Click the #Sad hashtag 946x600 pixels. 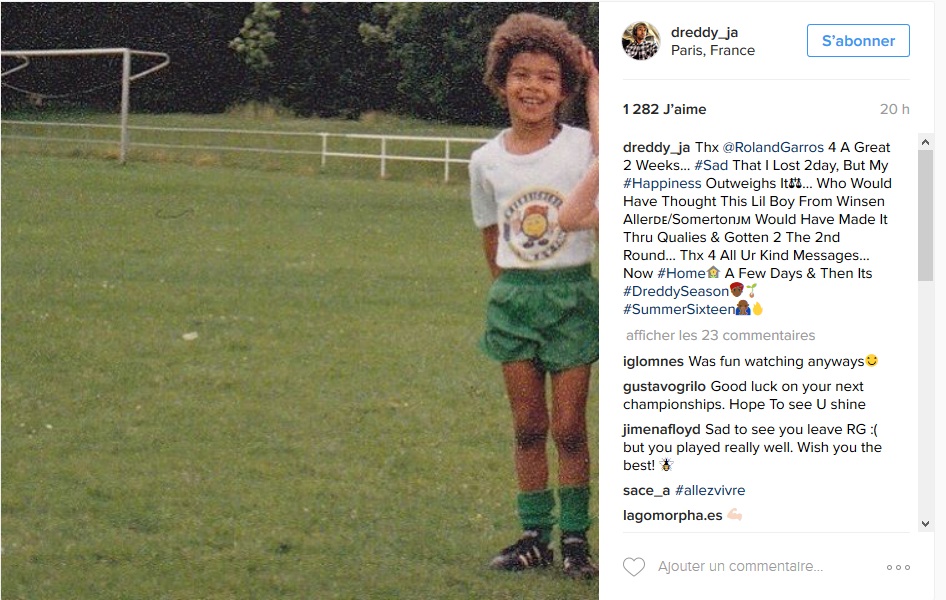711,166
